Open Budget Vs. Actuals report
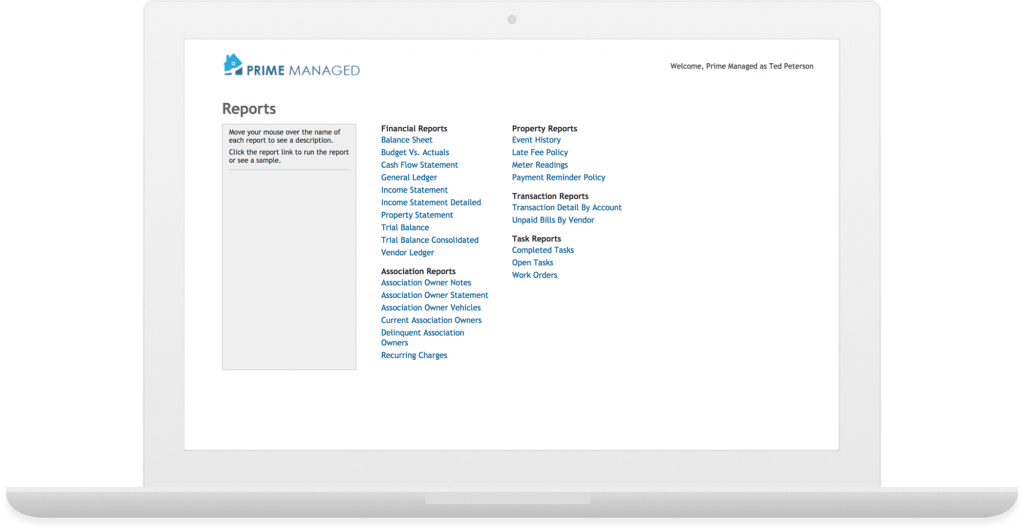 415,152
